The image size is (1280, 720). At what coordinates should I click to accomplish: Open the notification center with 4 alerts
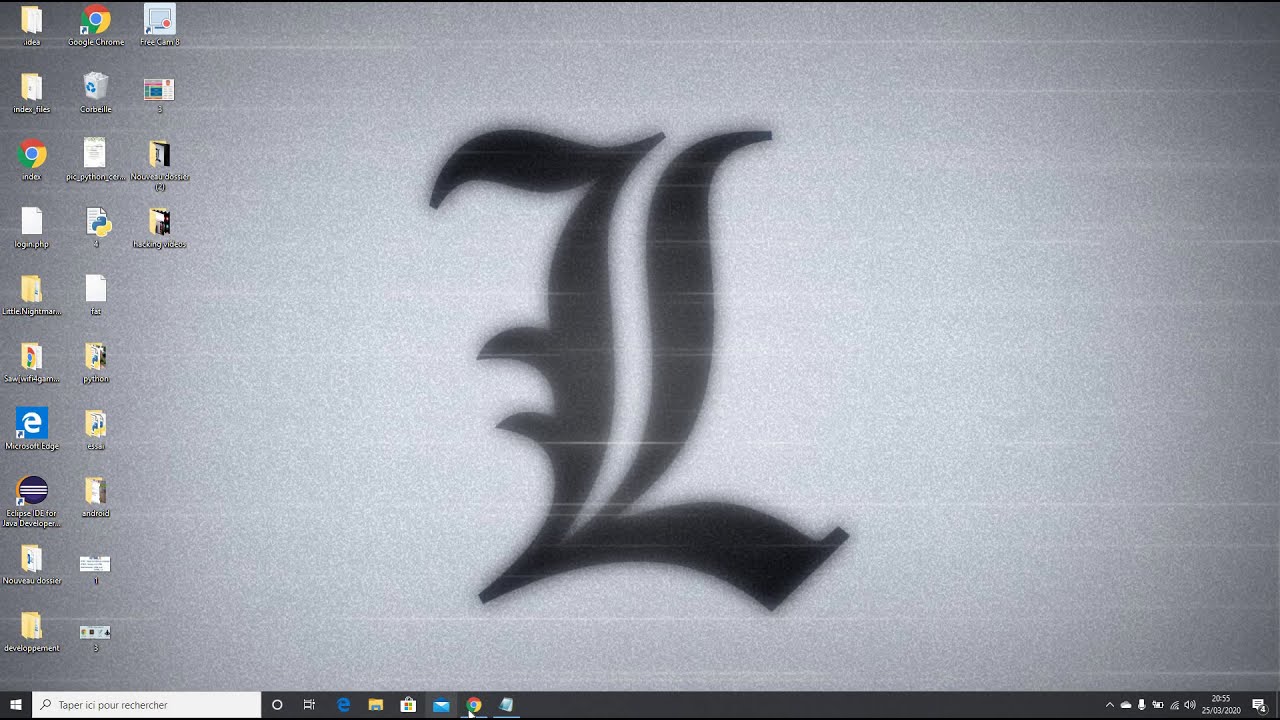click(x=1260, y=705)
